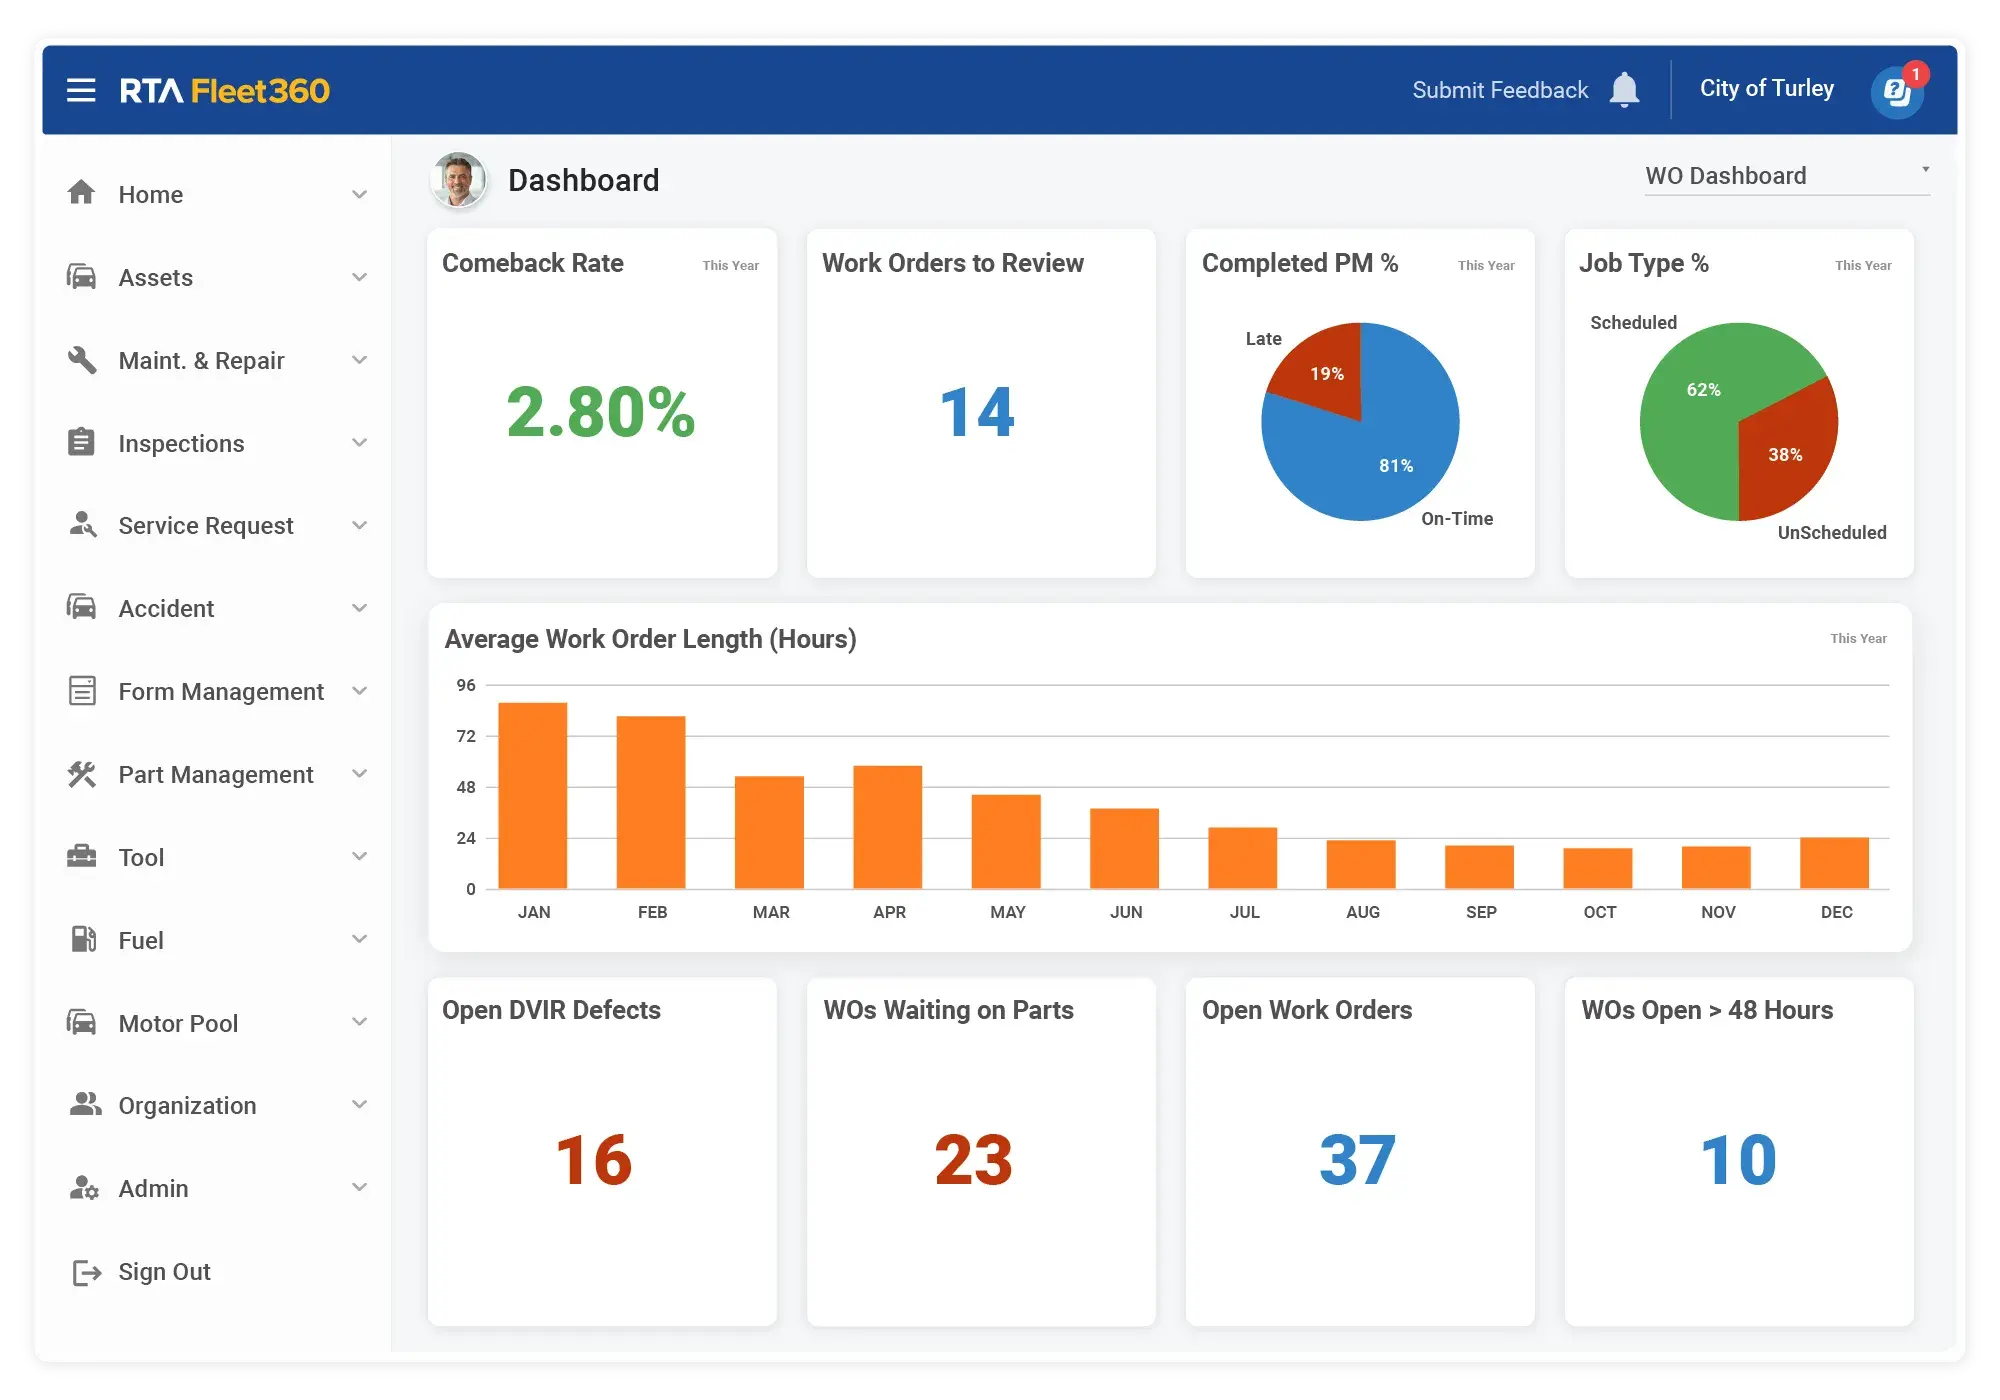Collapse the Form Management section

pos(359,690)
